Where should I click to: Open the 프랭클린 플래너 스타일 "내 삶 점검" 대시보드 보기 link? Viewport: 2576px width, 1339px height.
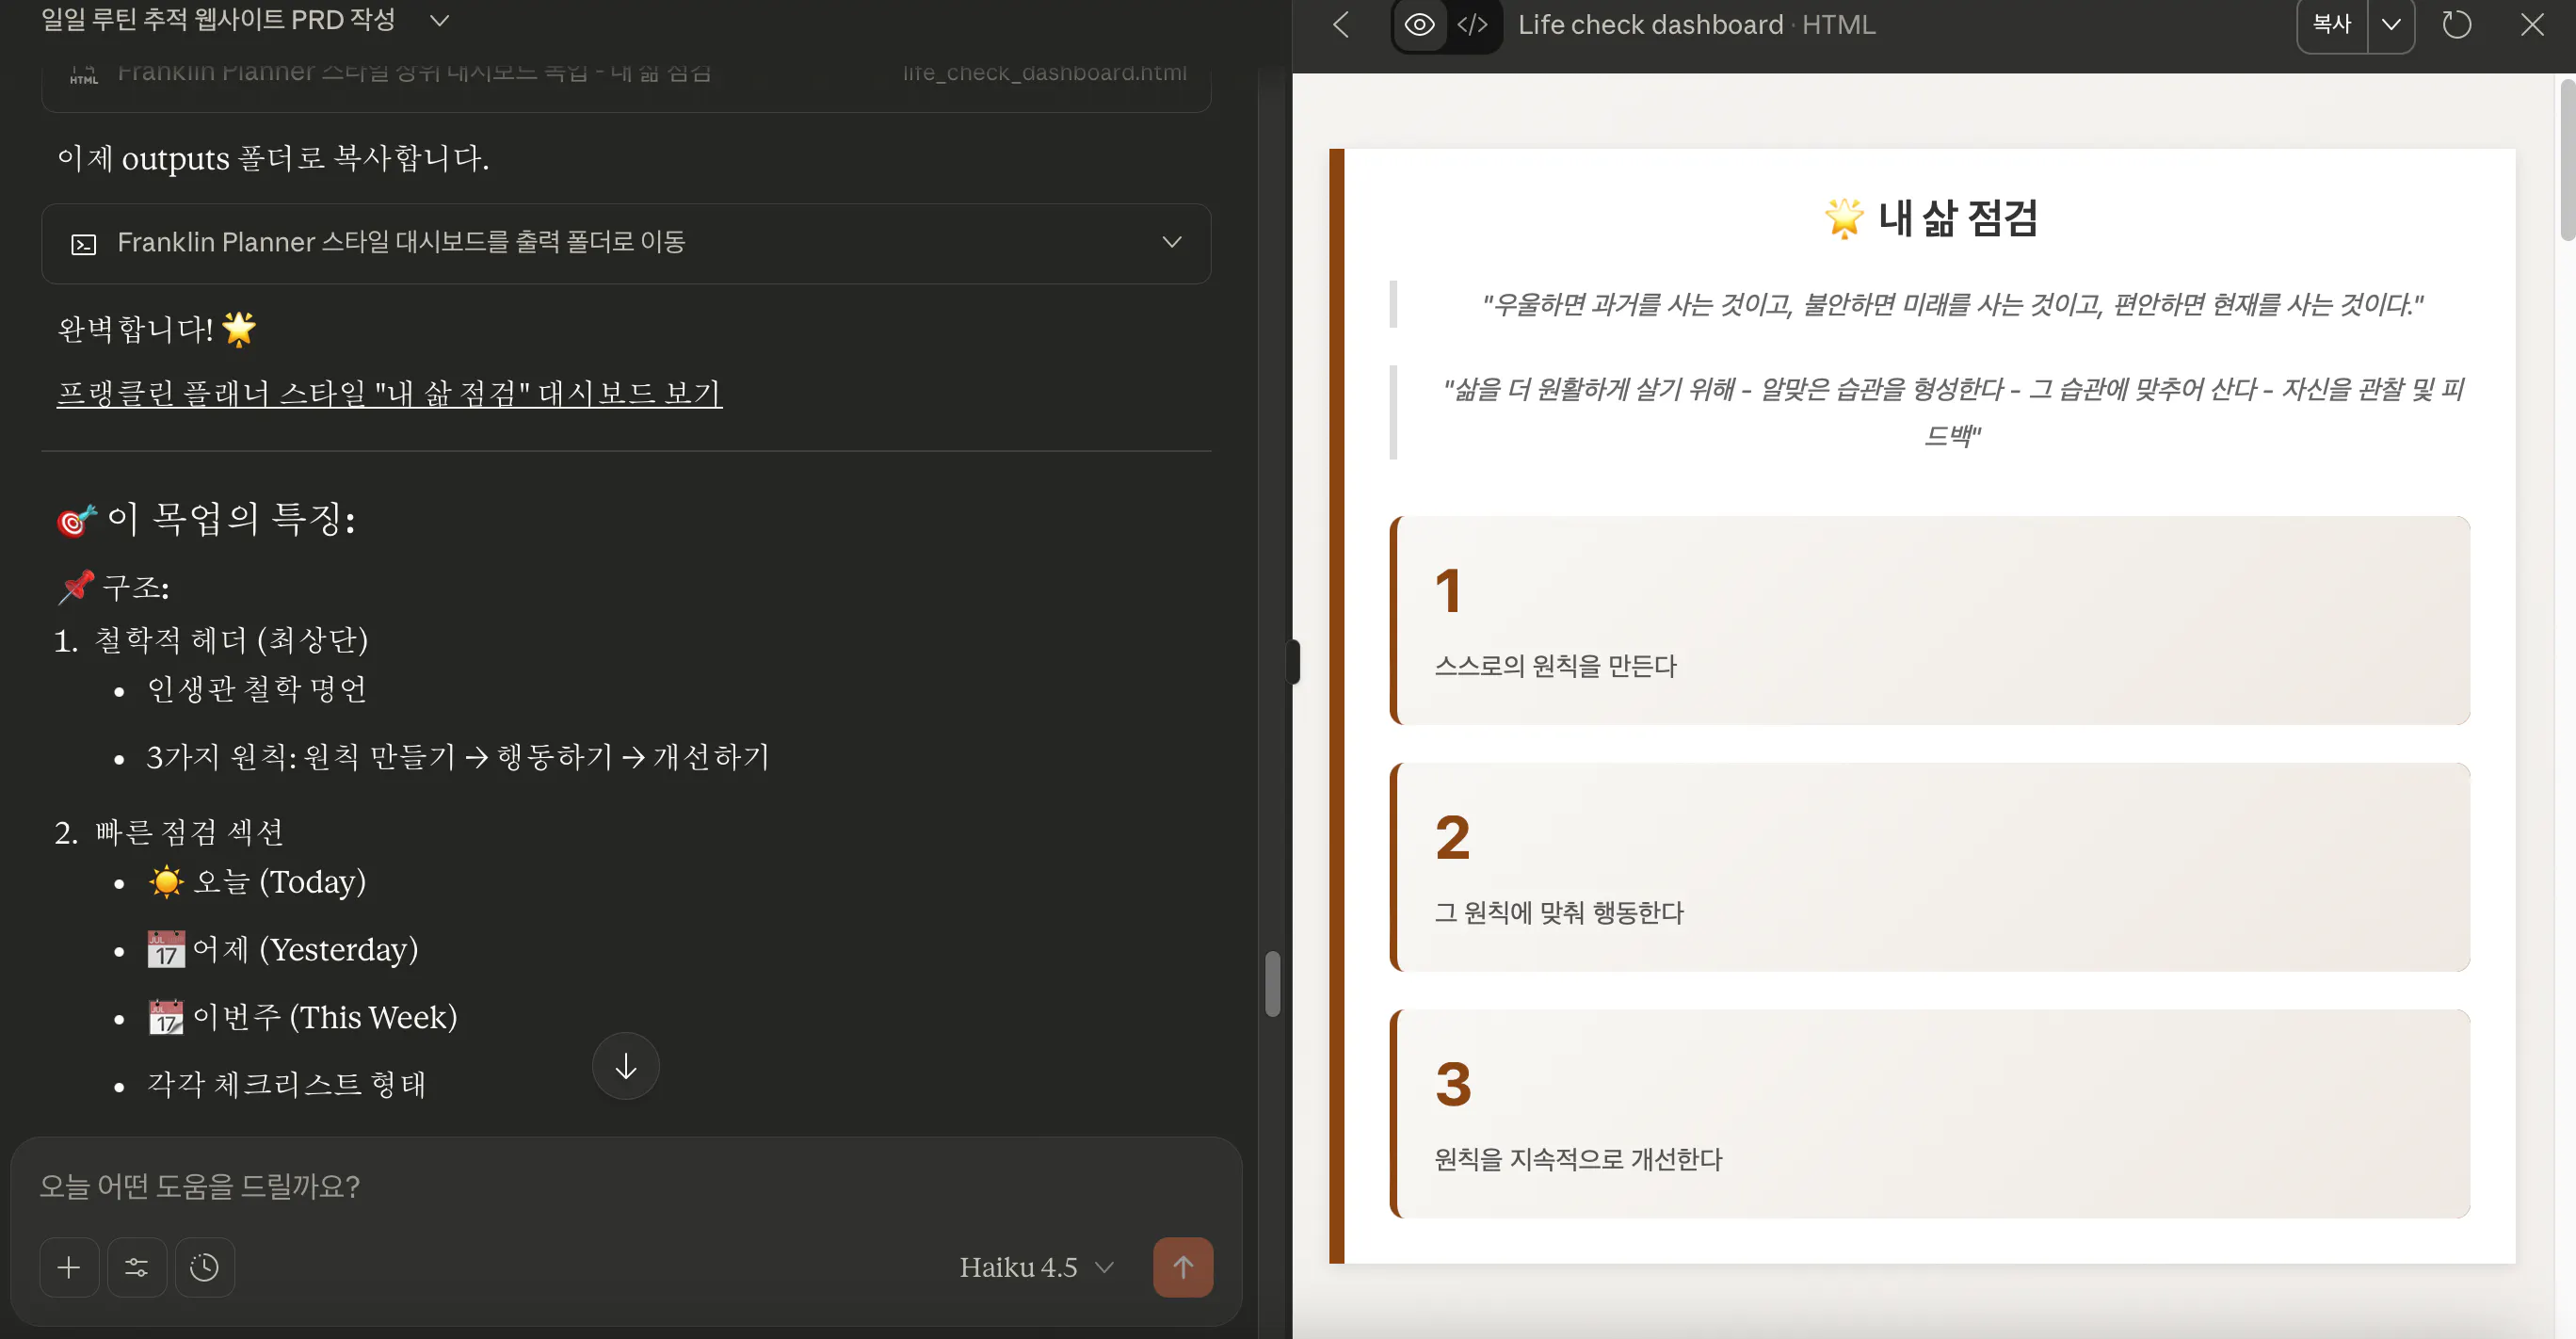(x=389, y=392)
